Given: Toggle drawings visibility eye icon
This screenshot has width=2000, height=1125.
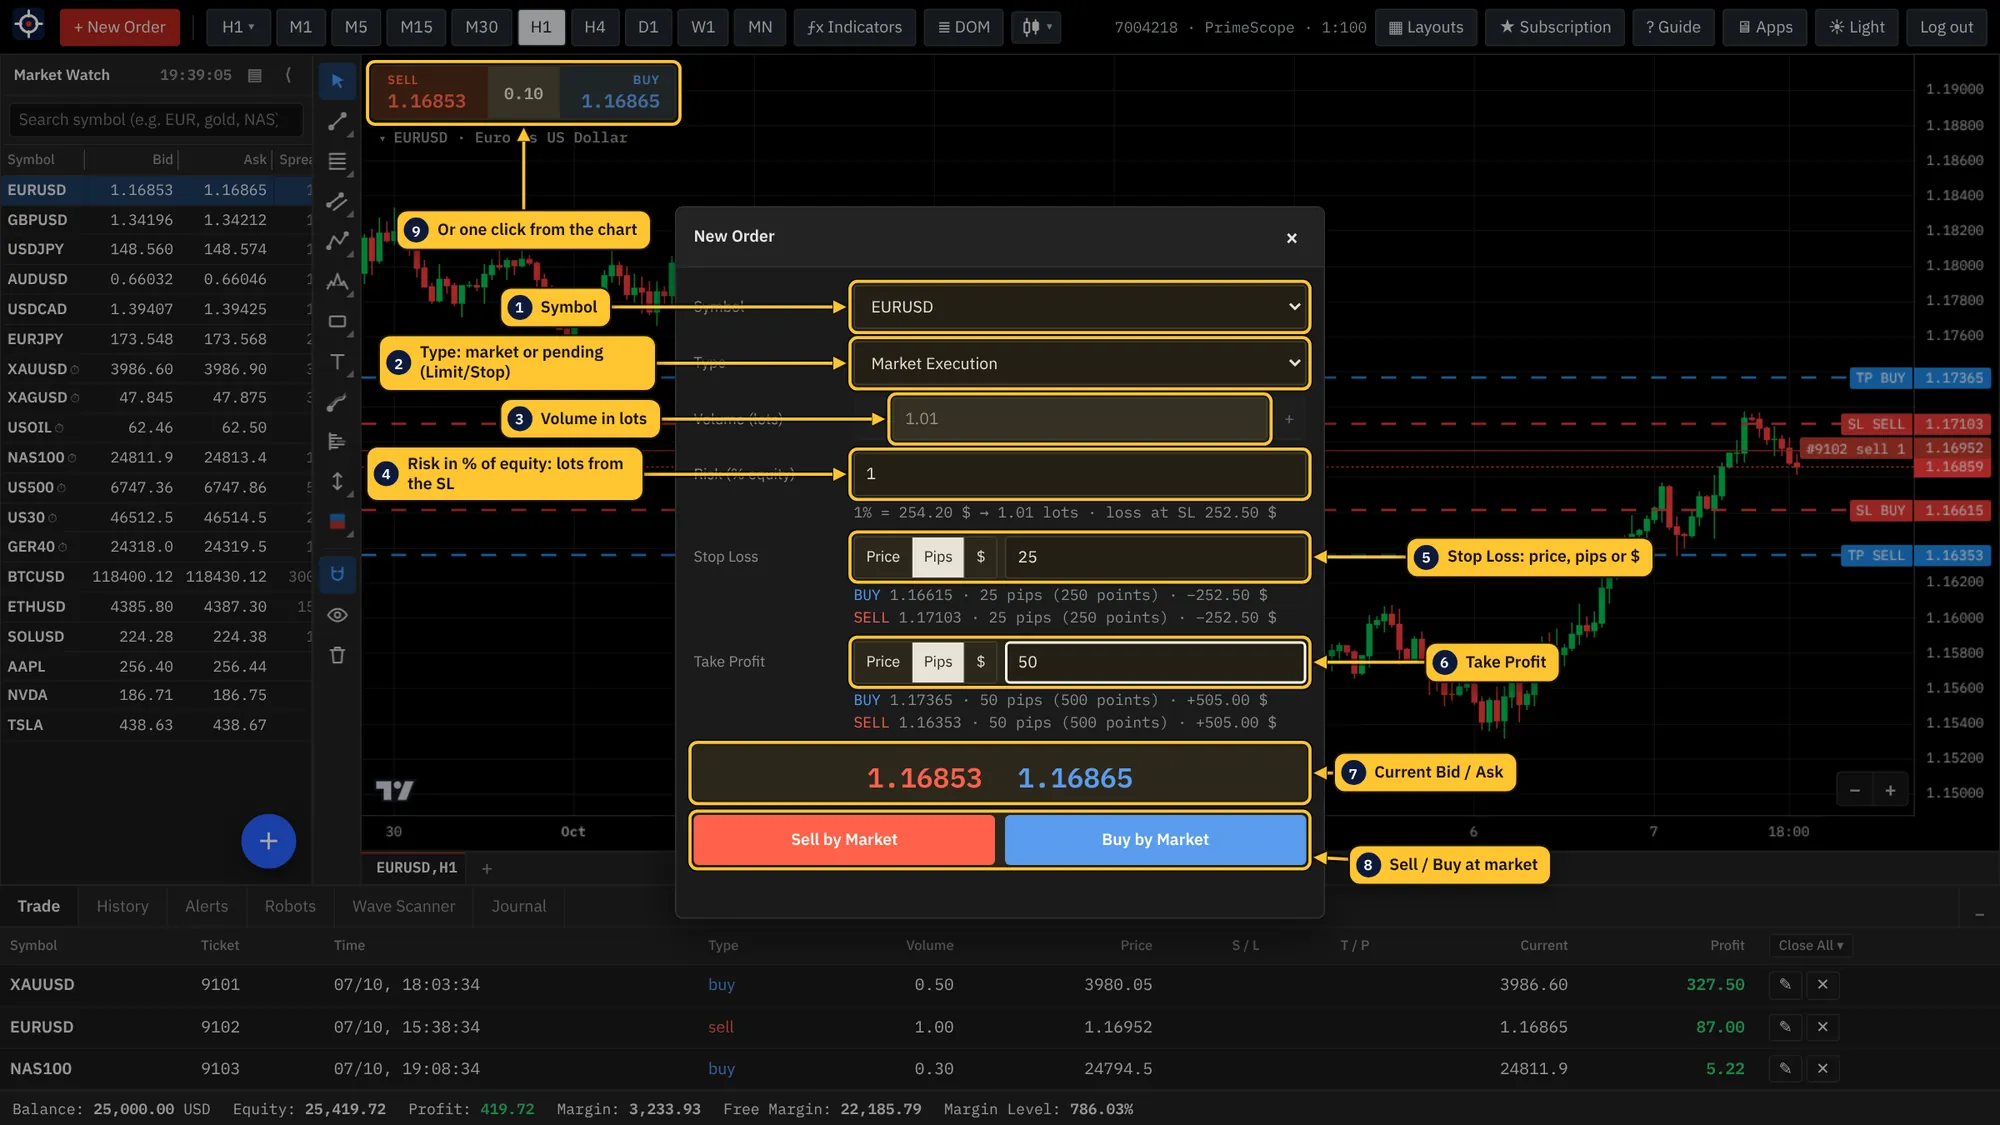Looking at the screenshot, I should tap(337, 615).
